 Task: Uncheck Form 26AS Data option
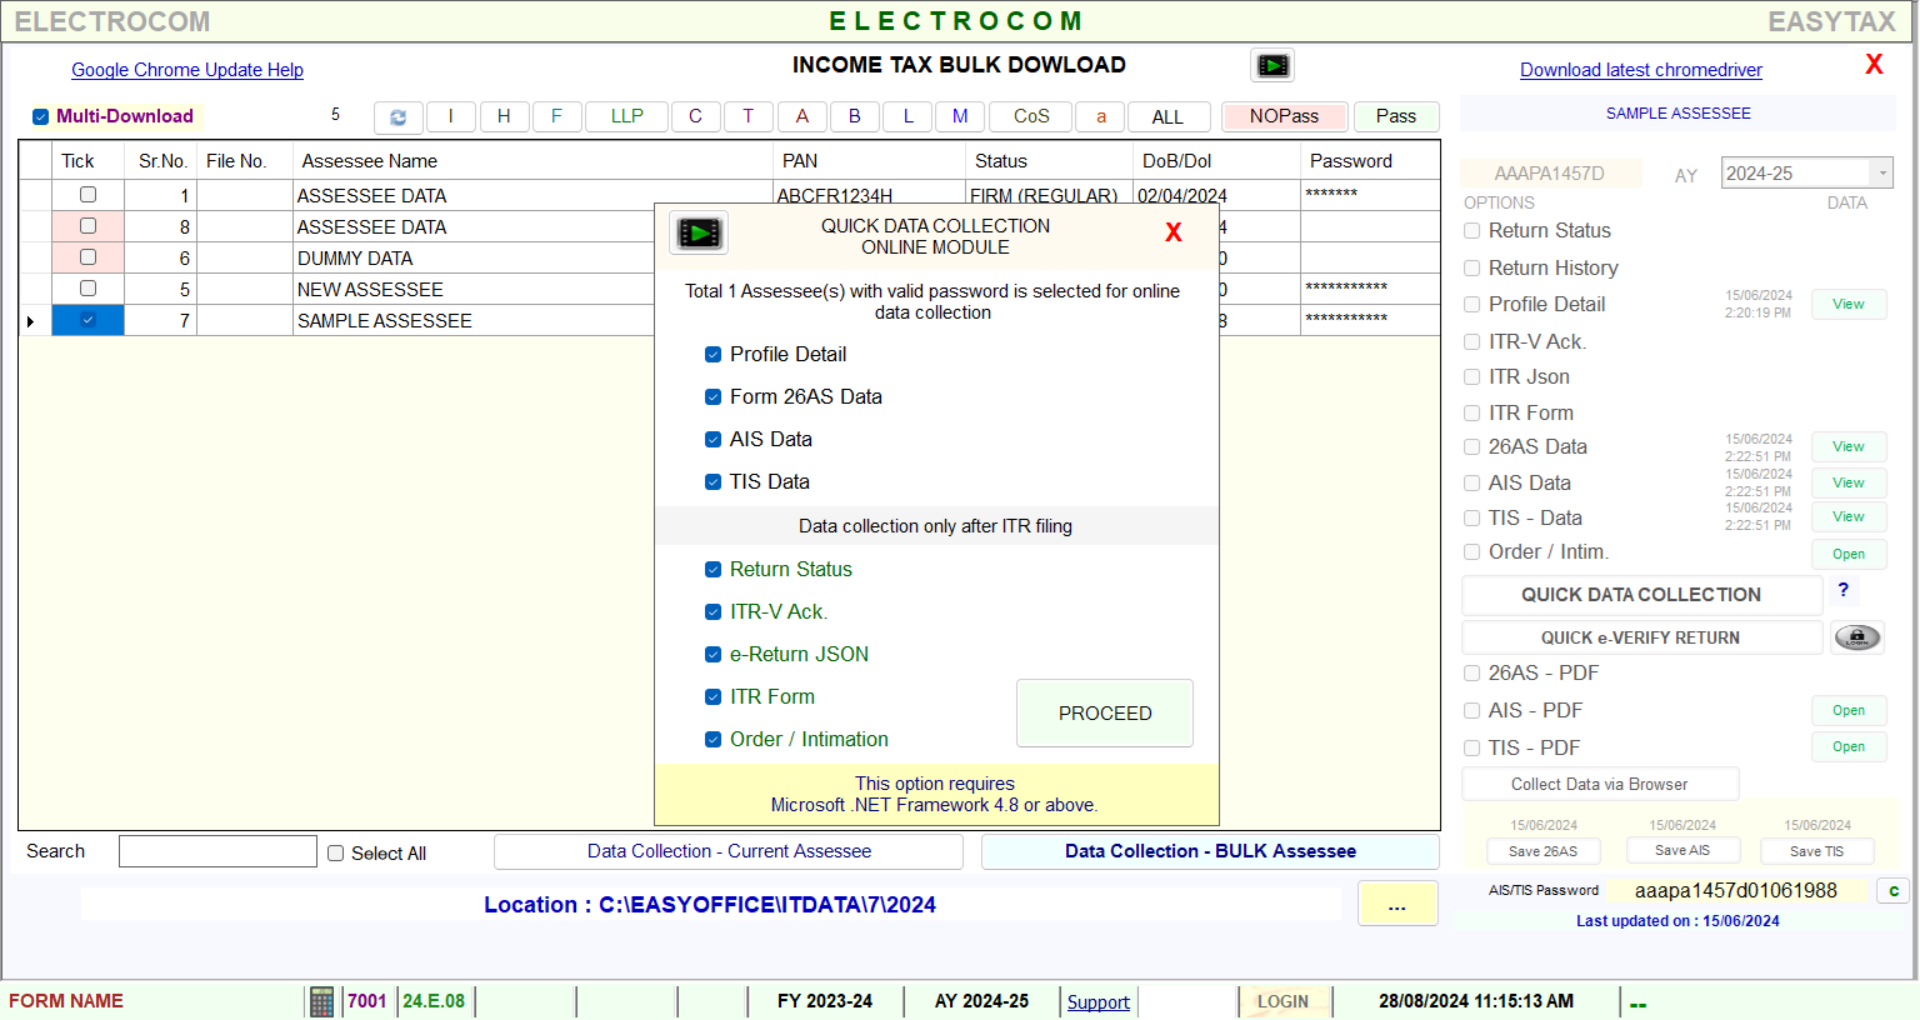713,397
